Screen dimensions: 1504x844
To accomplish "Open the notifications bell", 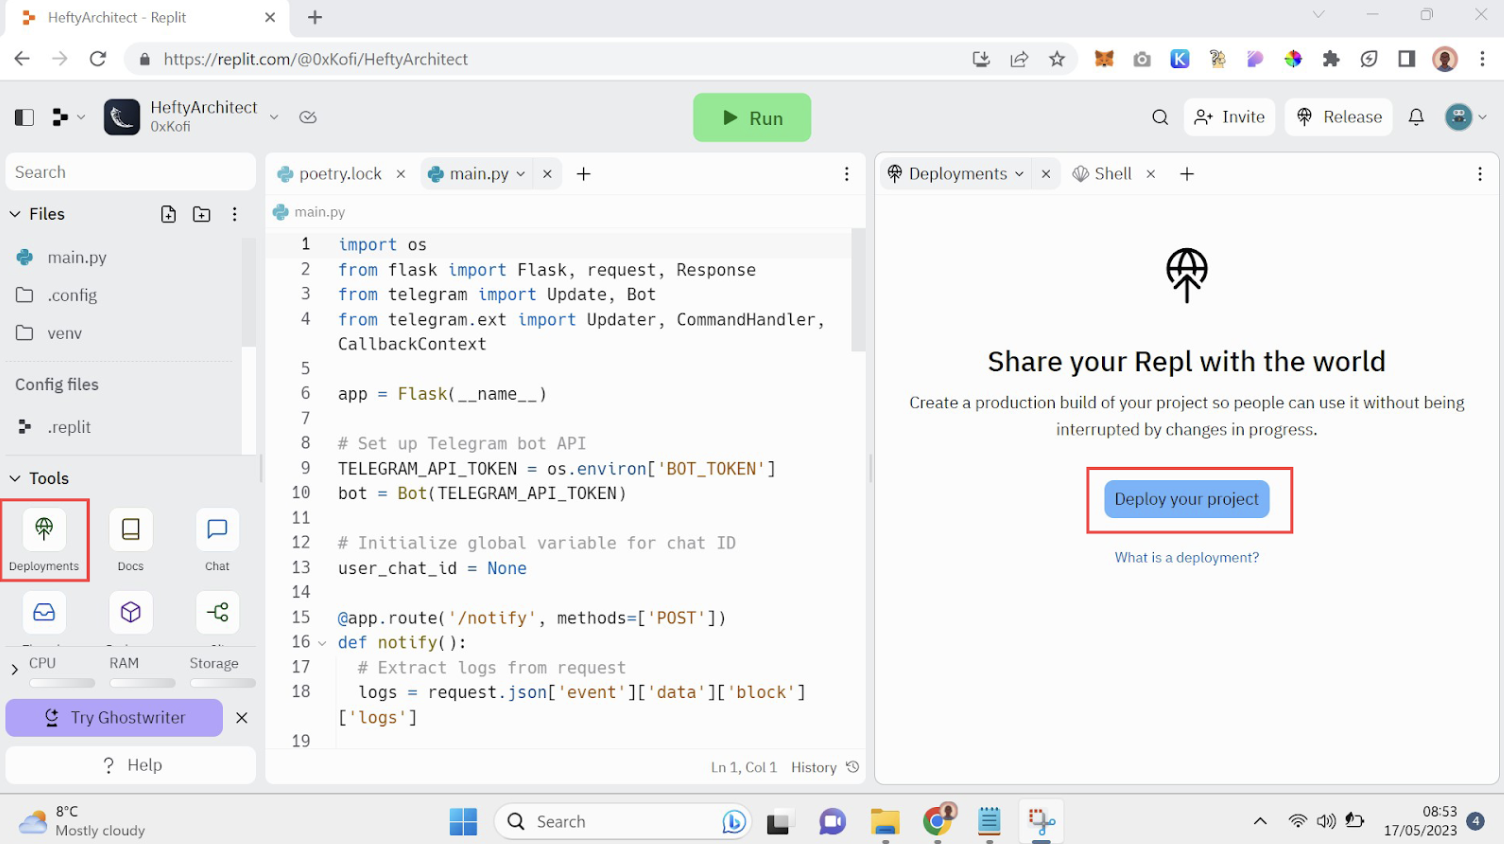I will coord(1416,117).
